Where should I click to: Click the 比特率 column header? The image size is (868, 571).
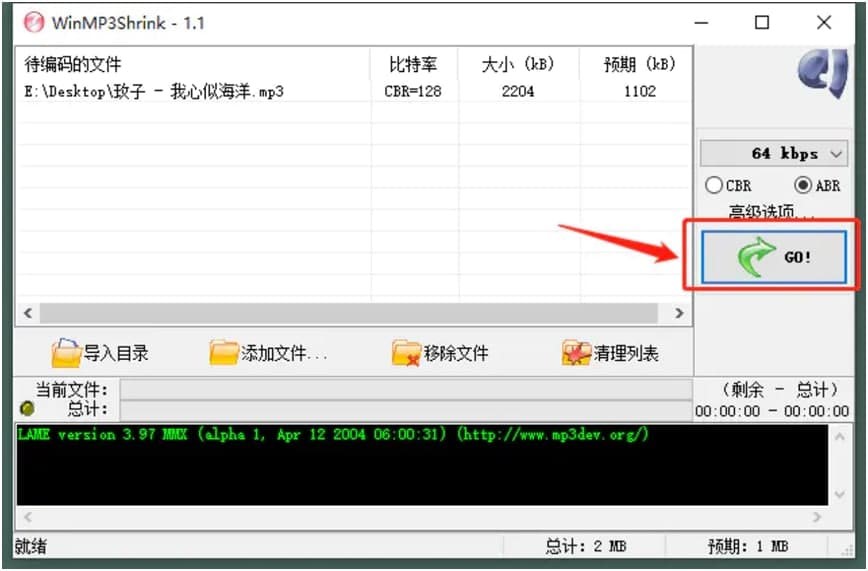pos(414,64)
